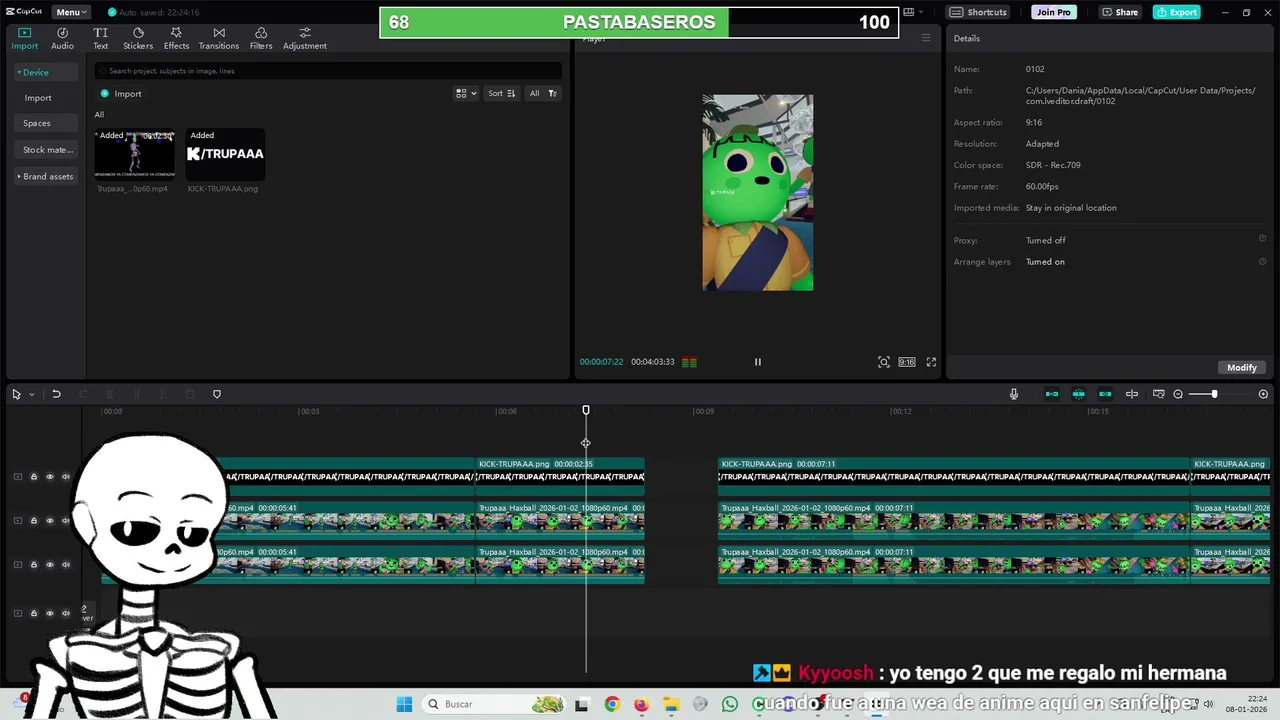Hide the bottom track with its eye icon
The height and width of the screenshot is (720, 1280).
pos(50,613)
